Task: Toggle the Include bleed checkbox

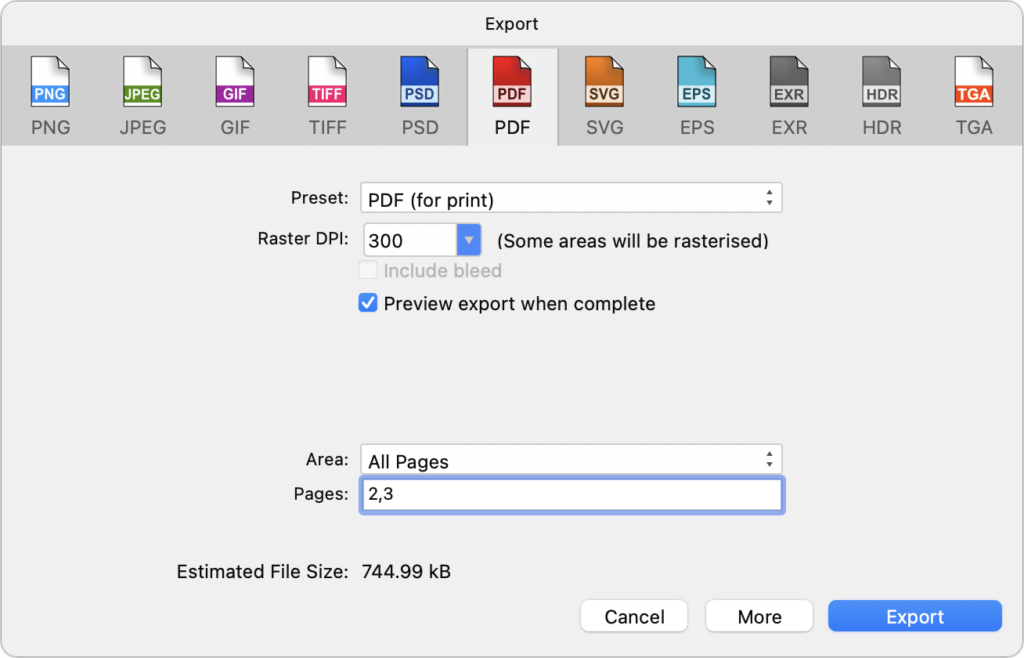Action: tap(368, 270)
